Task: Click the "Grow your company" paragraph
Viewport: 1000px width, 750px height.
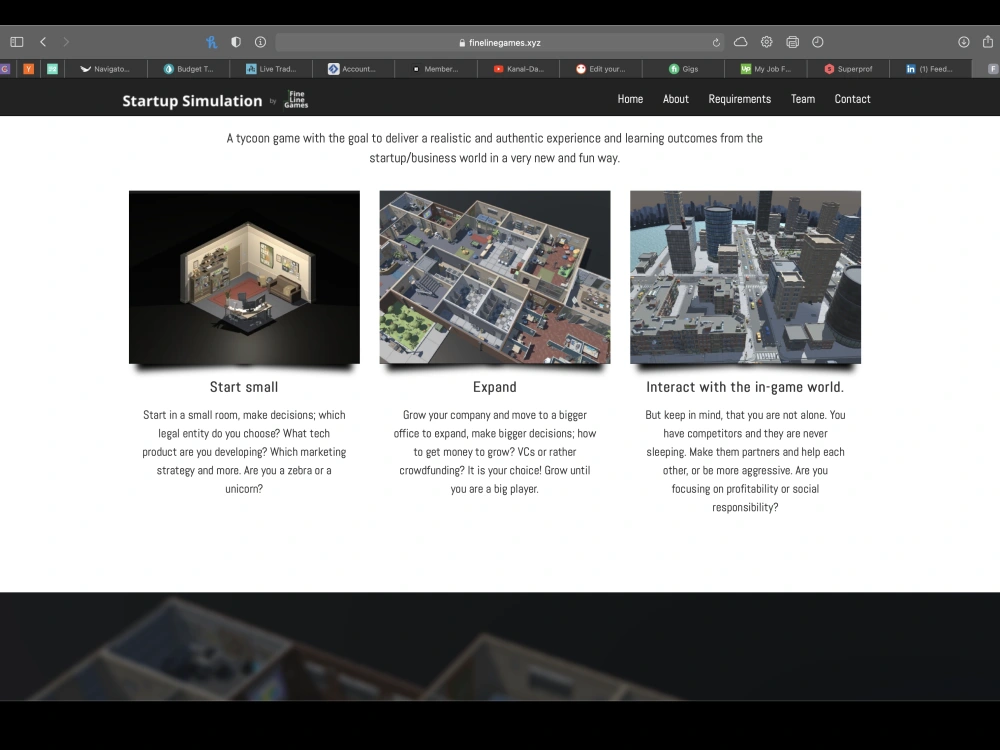Action: [495, 452]
